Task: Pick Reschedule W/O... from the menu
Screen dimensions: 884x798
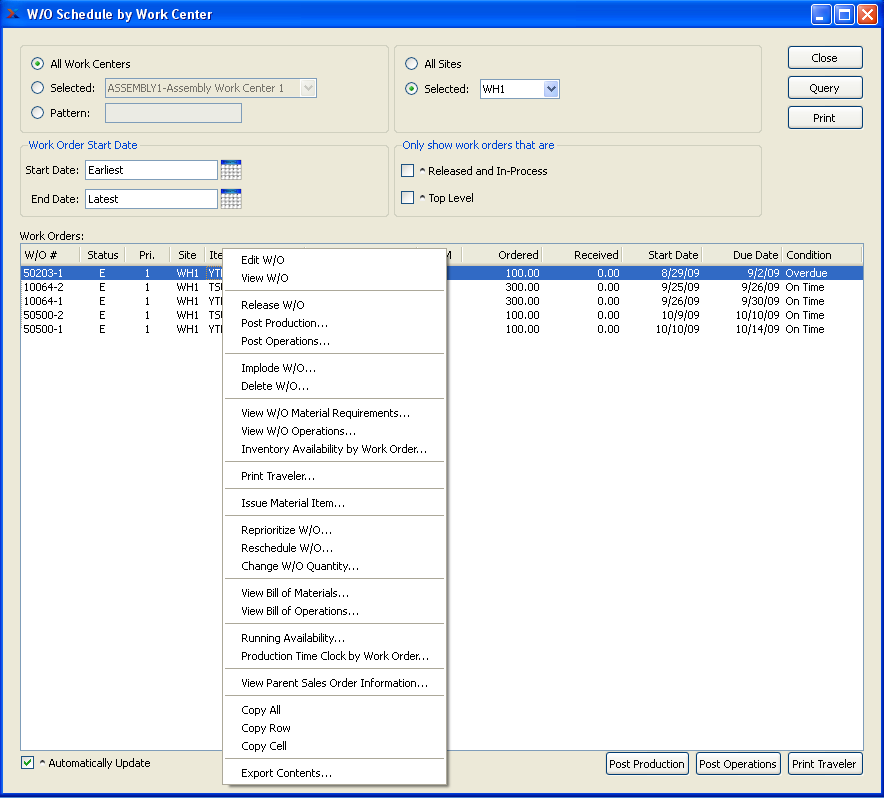Action: point(287,548)
